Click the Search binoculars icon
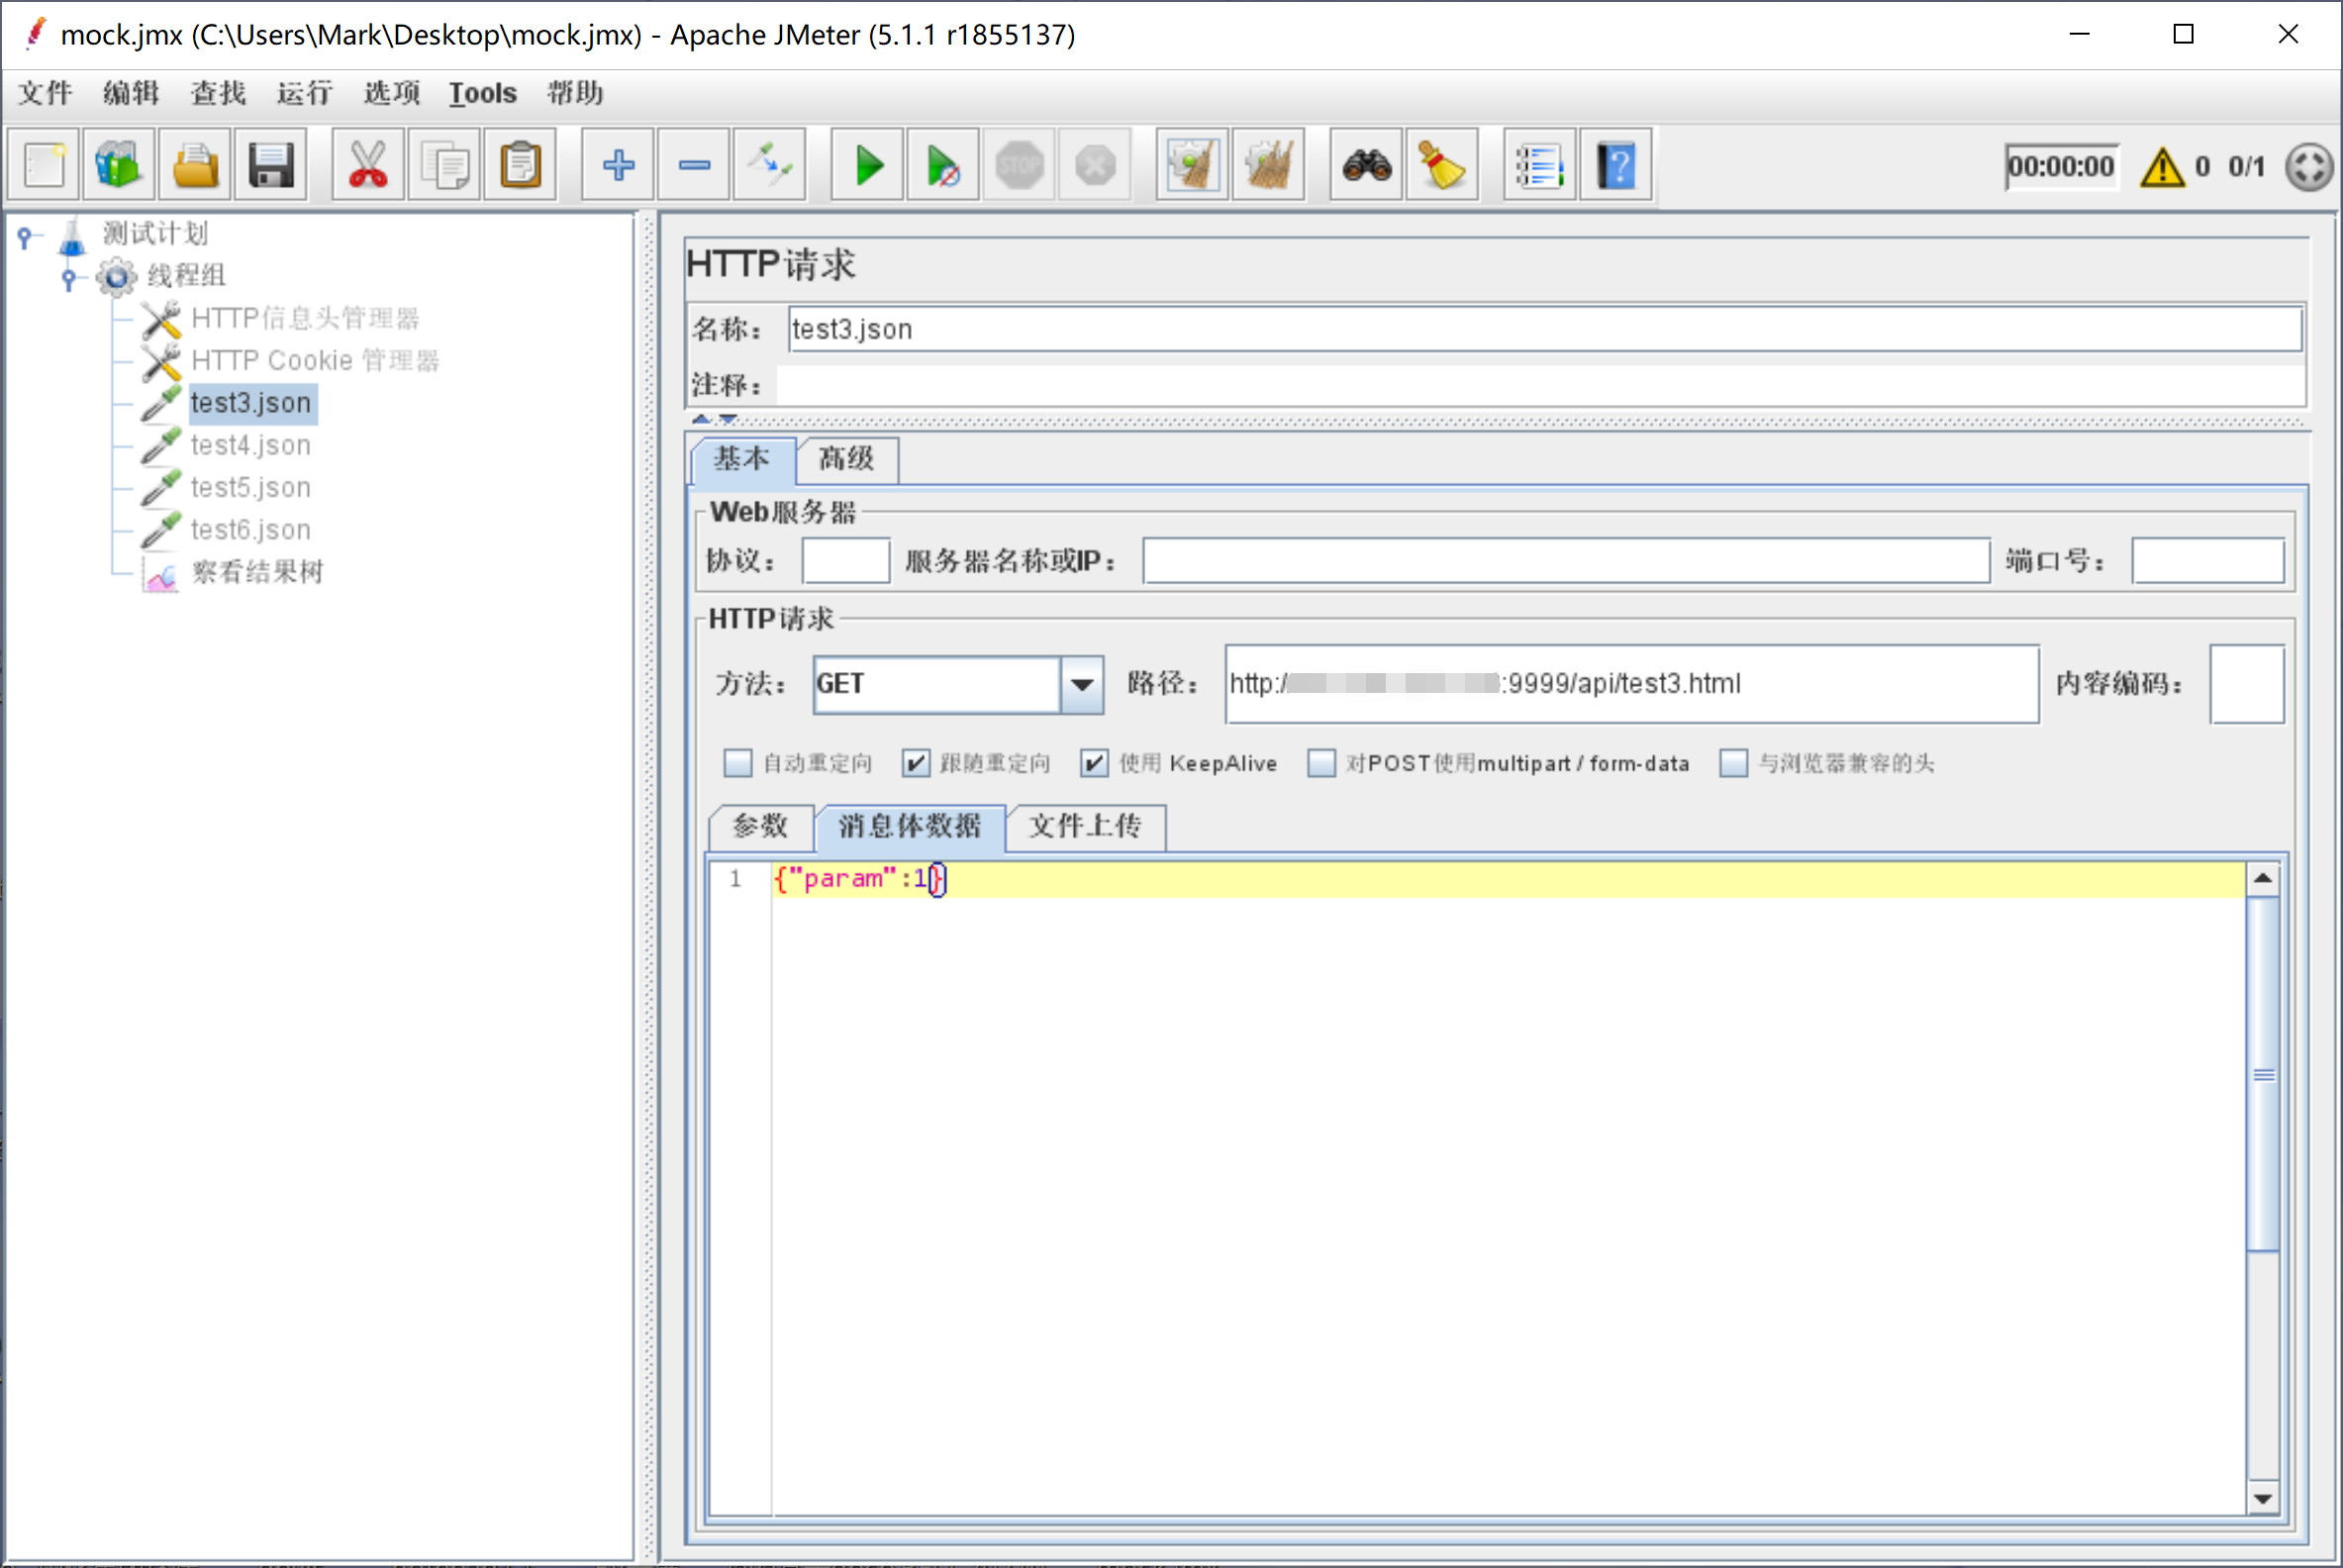The height and width of the screenshot is (1568, 2343). coord(1366,165)
